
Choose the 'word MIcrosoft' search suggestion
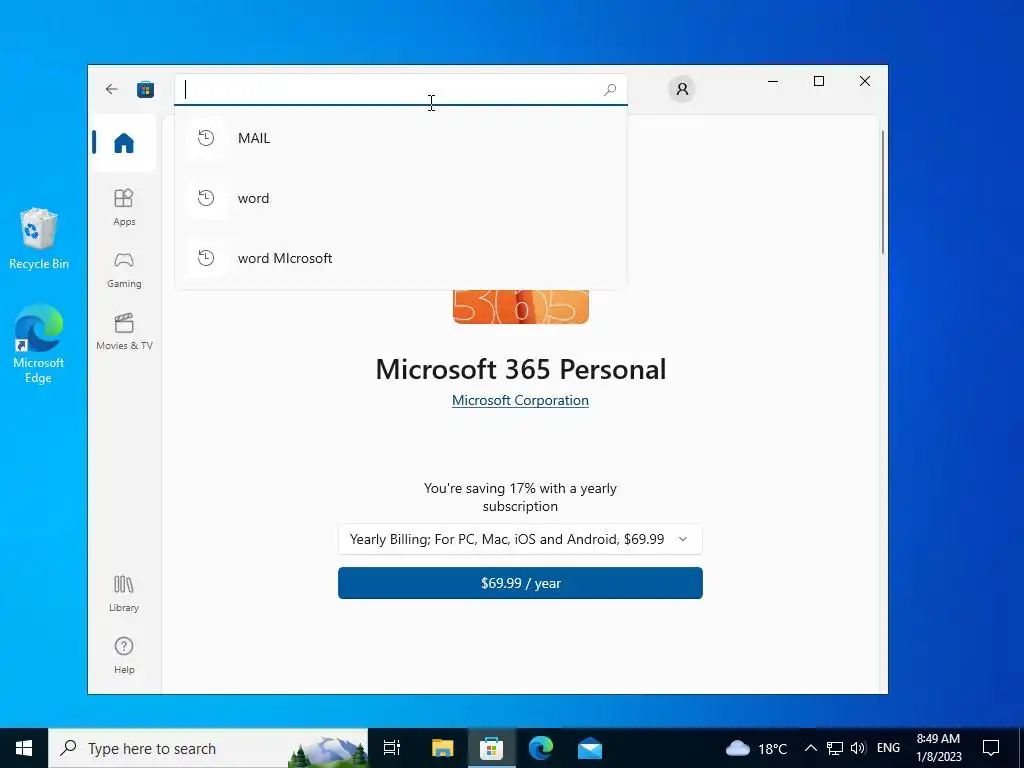click(401, 258)
